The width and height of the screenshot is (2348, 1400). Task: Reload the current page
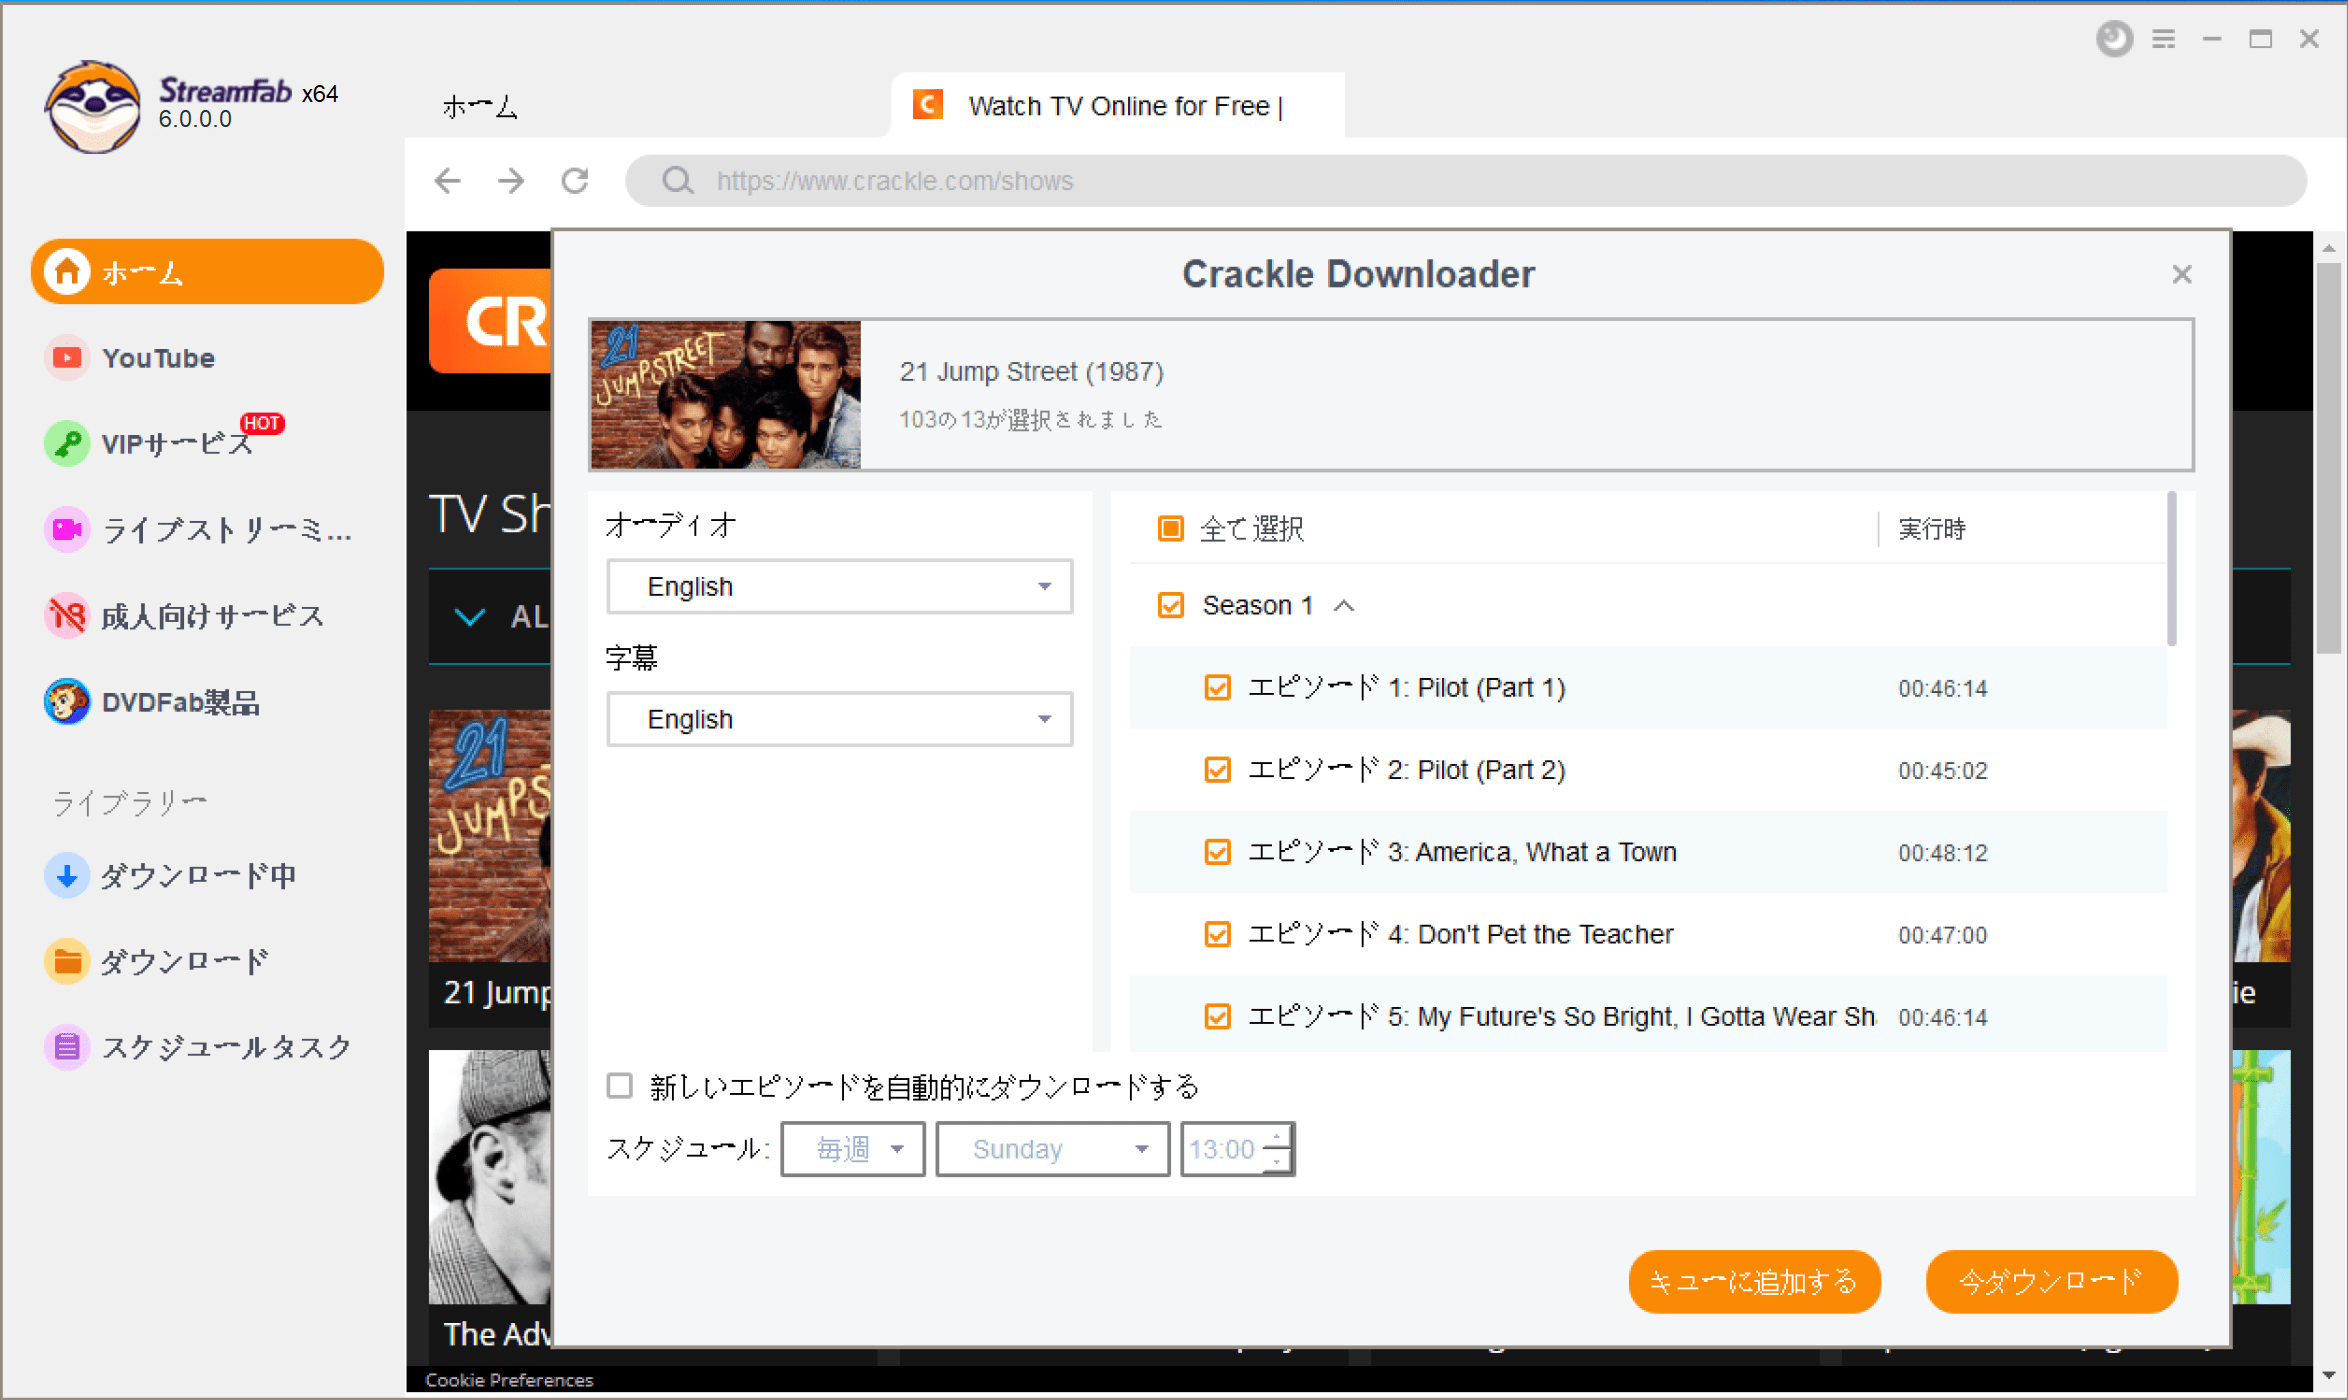pyautogui.click(x=575, y=181)
